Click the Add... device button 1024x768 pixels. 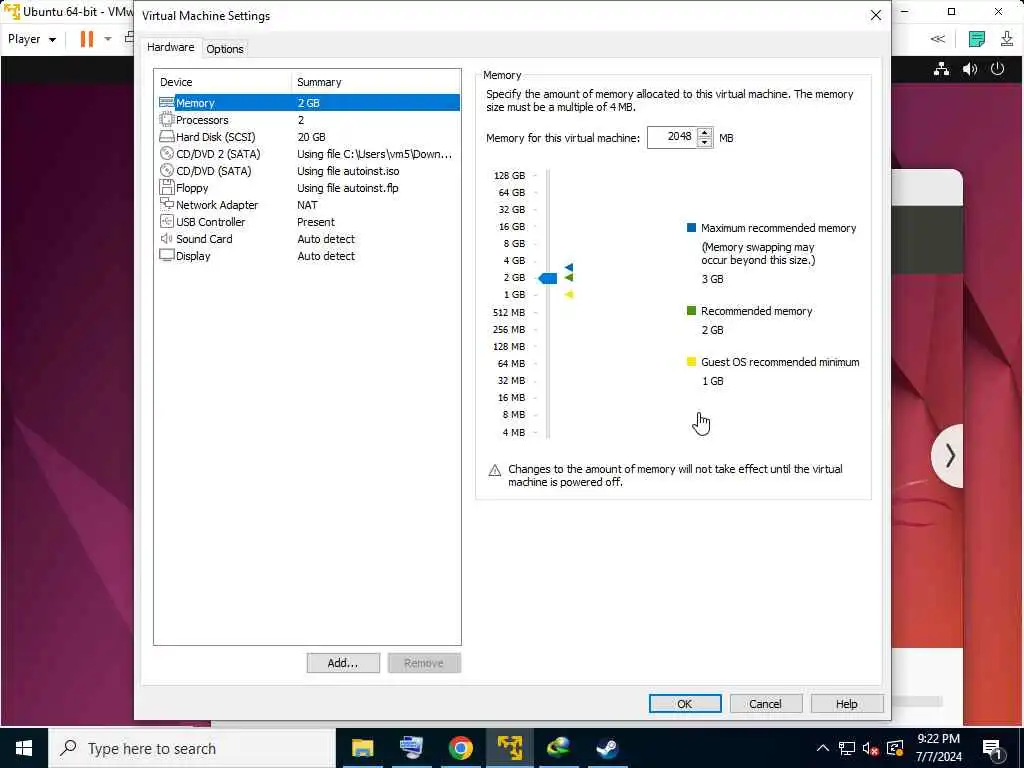click(343, 663)
